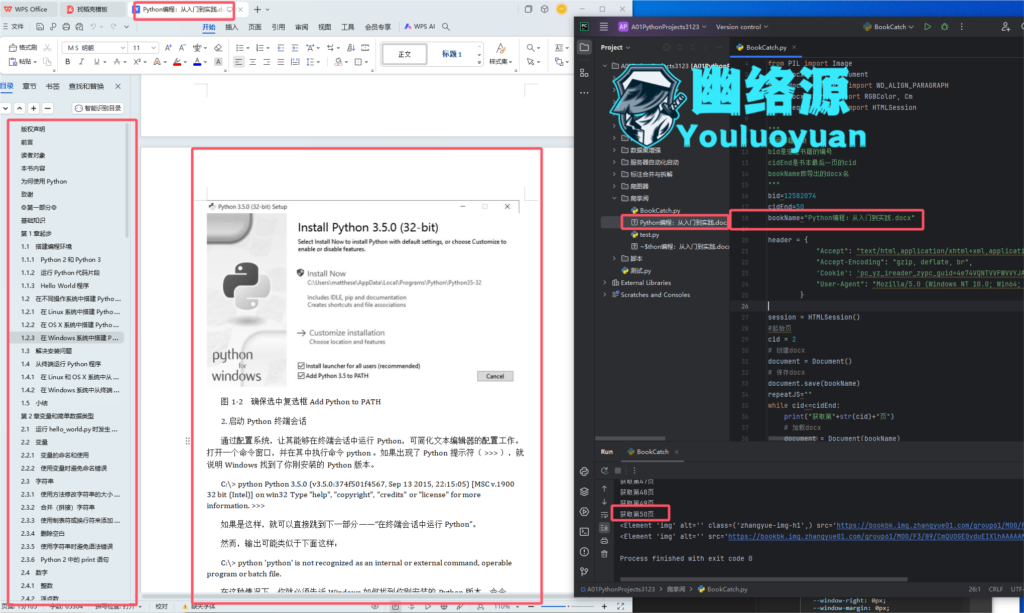Apply a bulleted list in WPS
This screenshot has height=613, width=1024.
coord(240,48)
